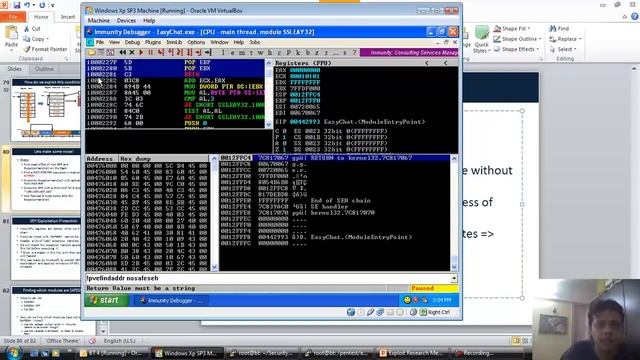Open ImmLib menu in Immunity Debugger
The height and width of the screenshot is (360, 640).
(x=174, y=42)
